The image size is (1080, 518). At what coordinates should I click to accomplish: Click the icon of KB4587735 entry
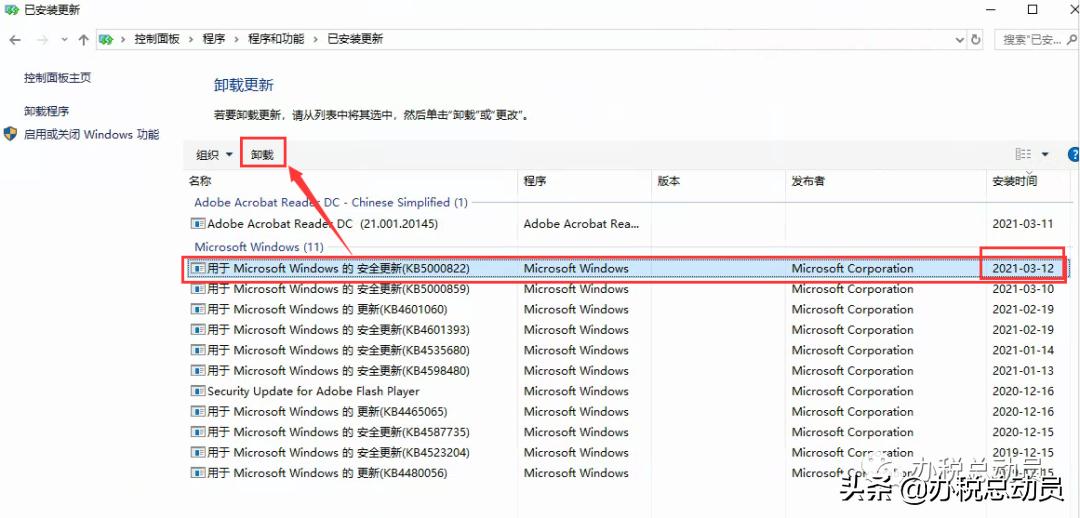[198, 433]
